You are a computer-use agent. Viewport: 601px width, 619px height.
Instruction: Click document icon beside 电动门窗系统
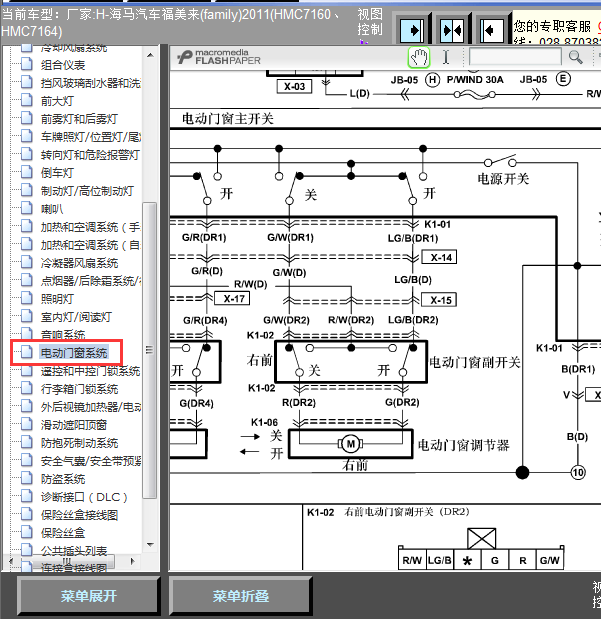tap(26, 352)
